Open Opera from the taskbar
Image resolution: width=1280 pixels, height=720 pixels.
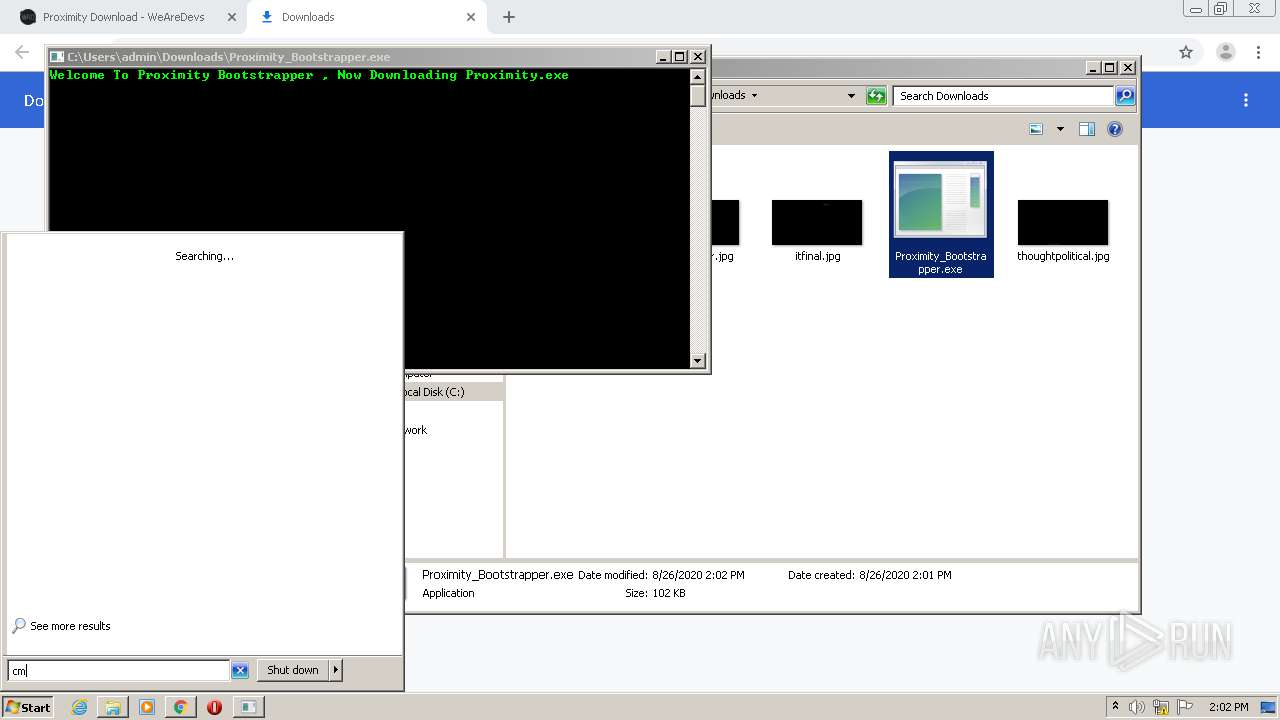[214, 707]
